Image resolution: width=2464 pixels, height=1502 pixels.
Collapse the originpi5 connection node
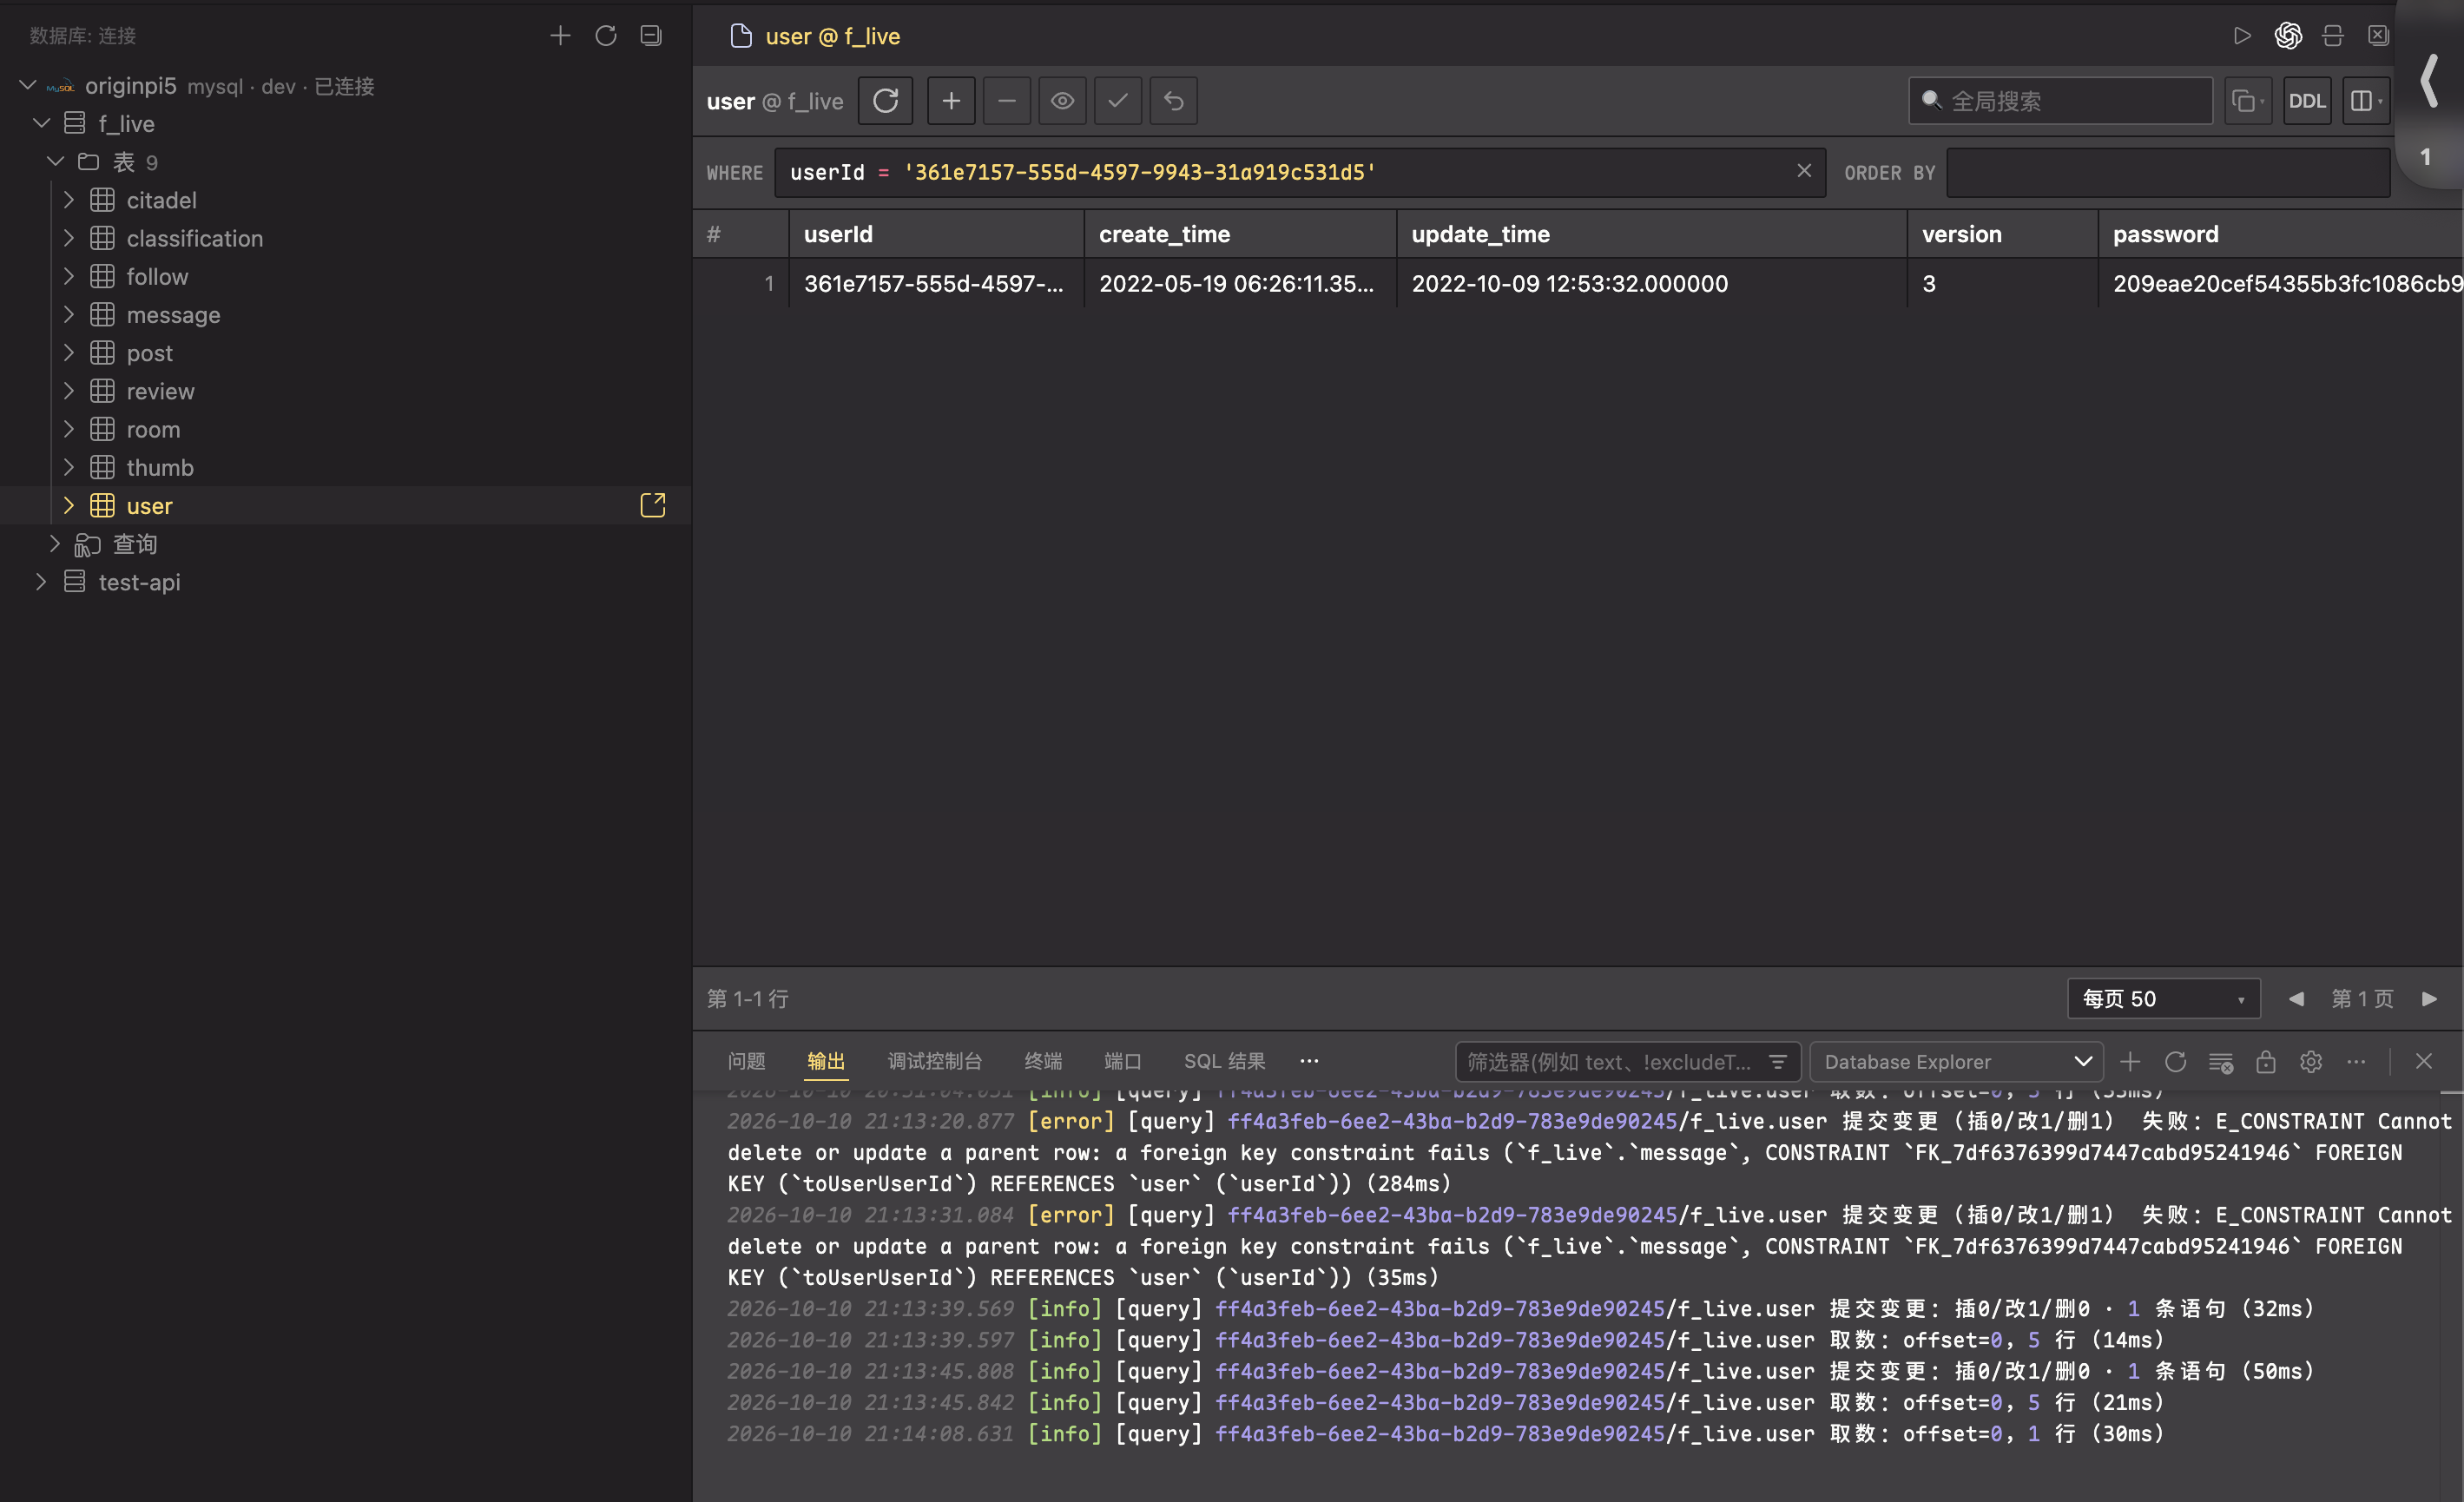tap(28, 85)
